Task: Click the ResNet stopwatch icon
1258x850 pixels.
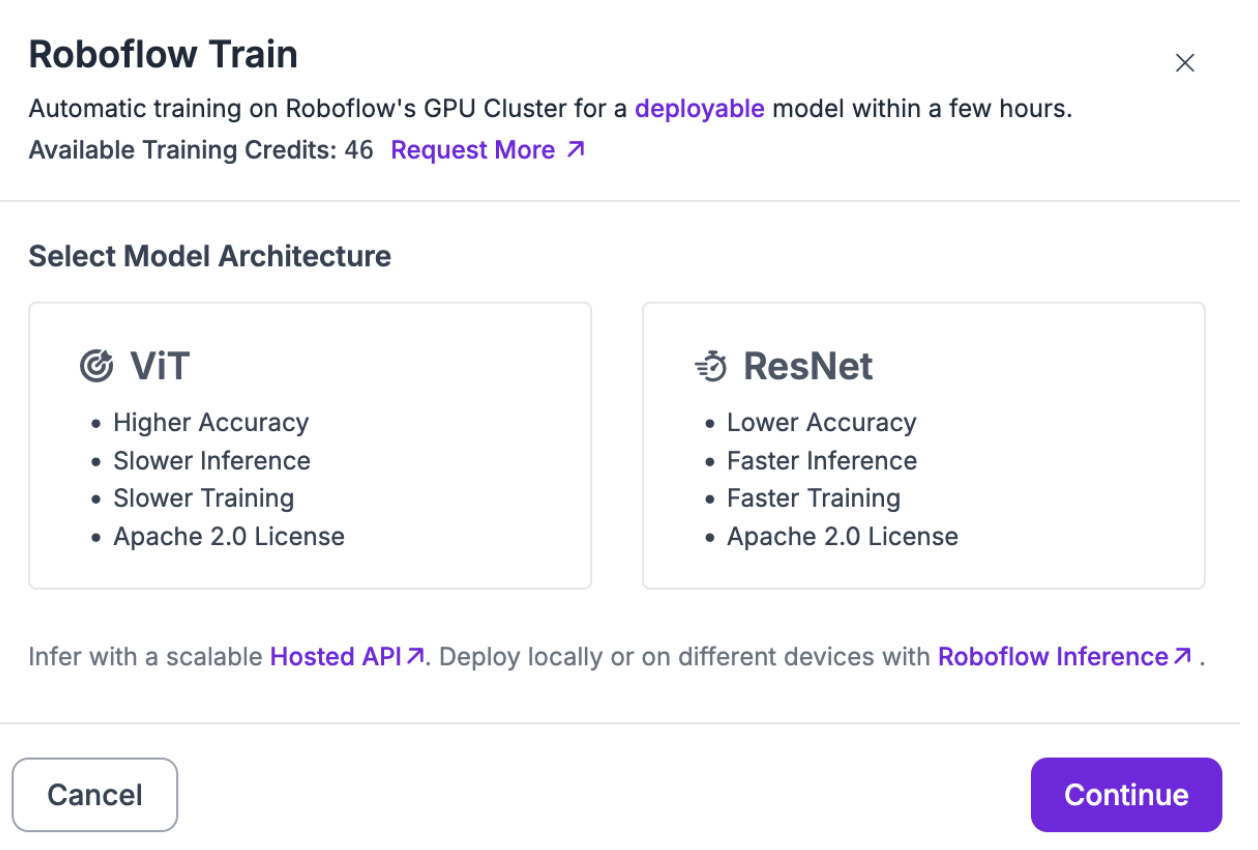Action: (x=711, y=366)
